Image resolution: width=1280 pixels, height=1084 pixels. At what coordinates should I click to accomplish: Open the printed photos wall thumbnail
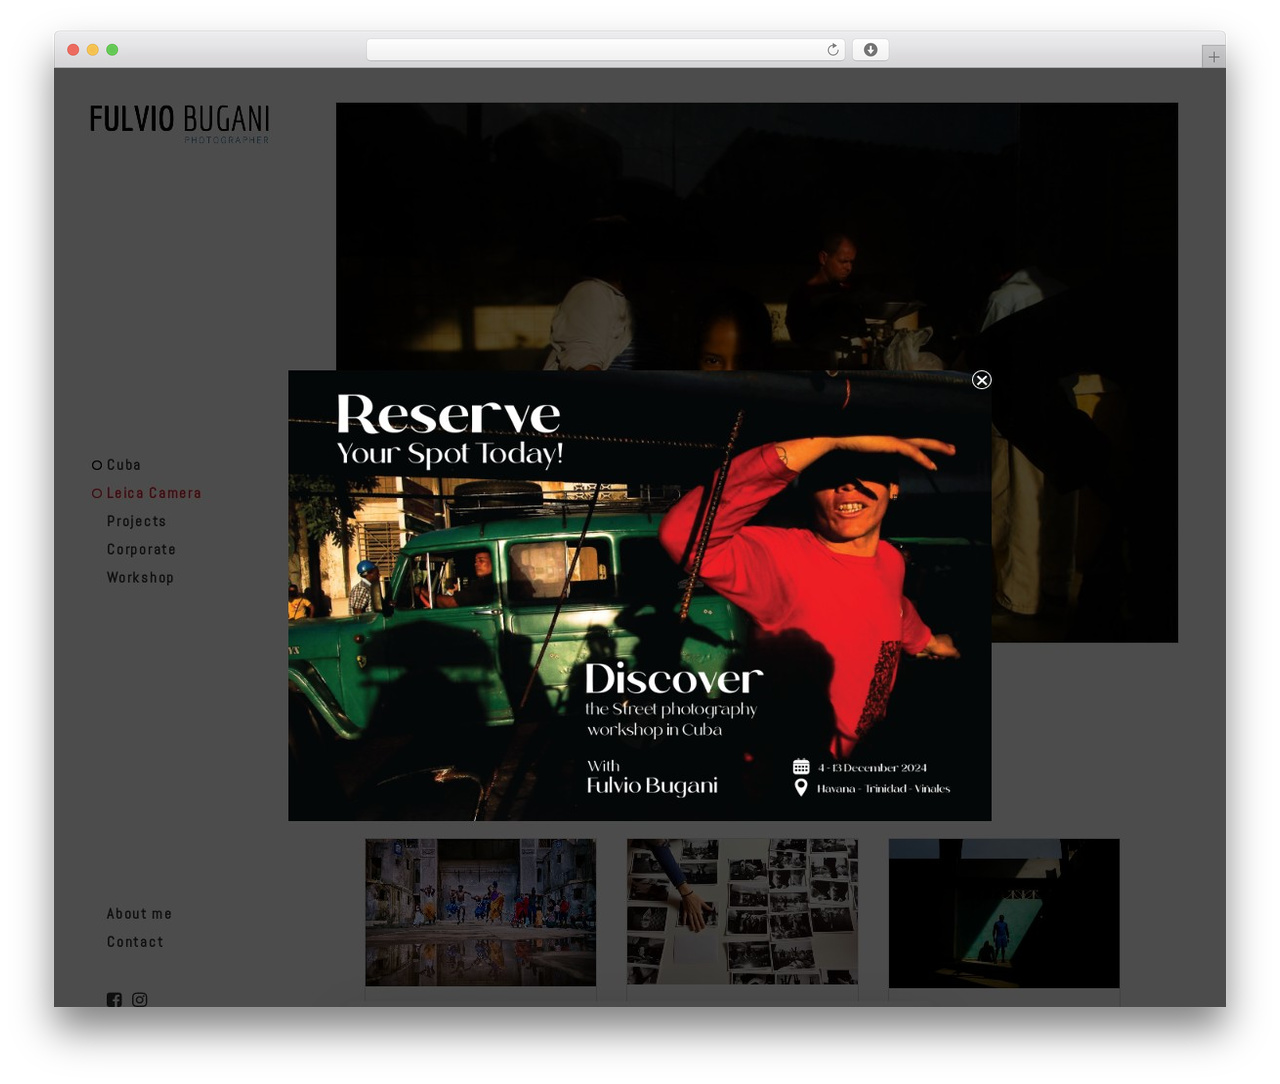click(742, 912)
